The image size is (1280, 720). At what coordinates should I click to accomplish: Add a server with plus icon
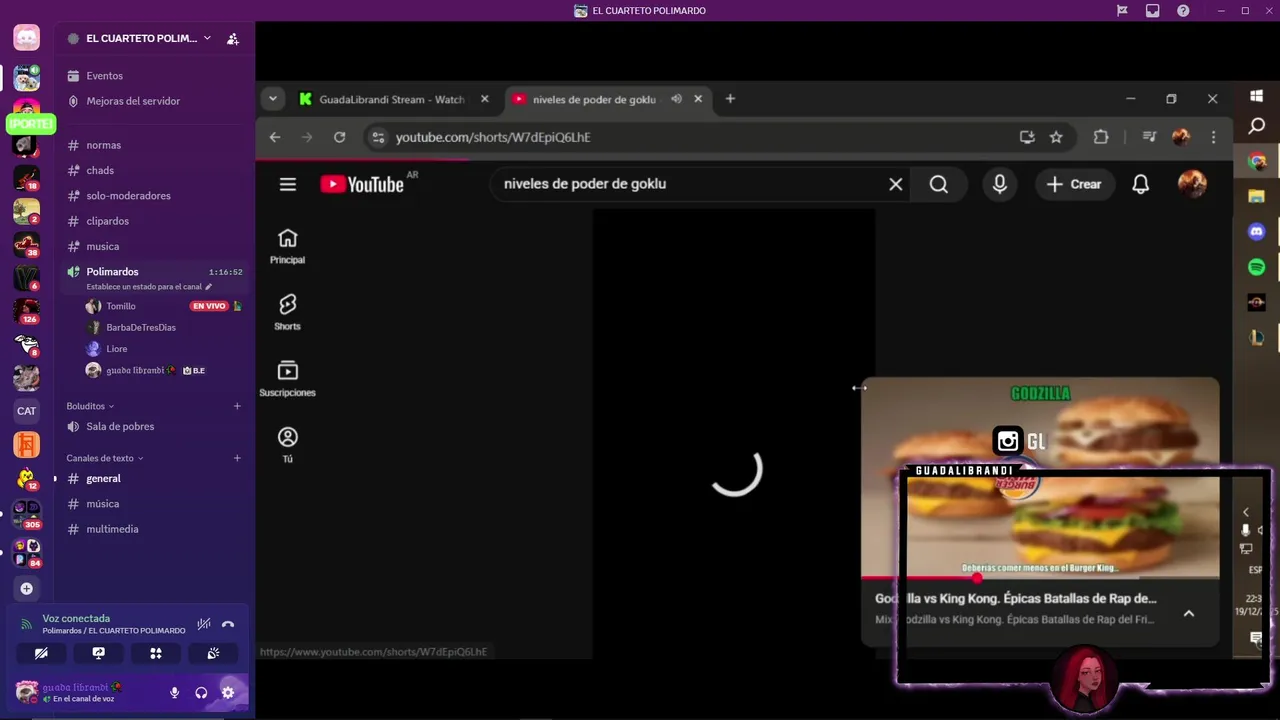[27, 588]
